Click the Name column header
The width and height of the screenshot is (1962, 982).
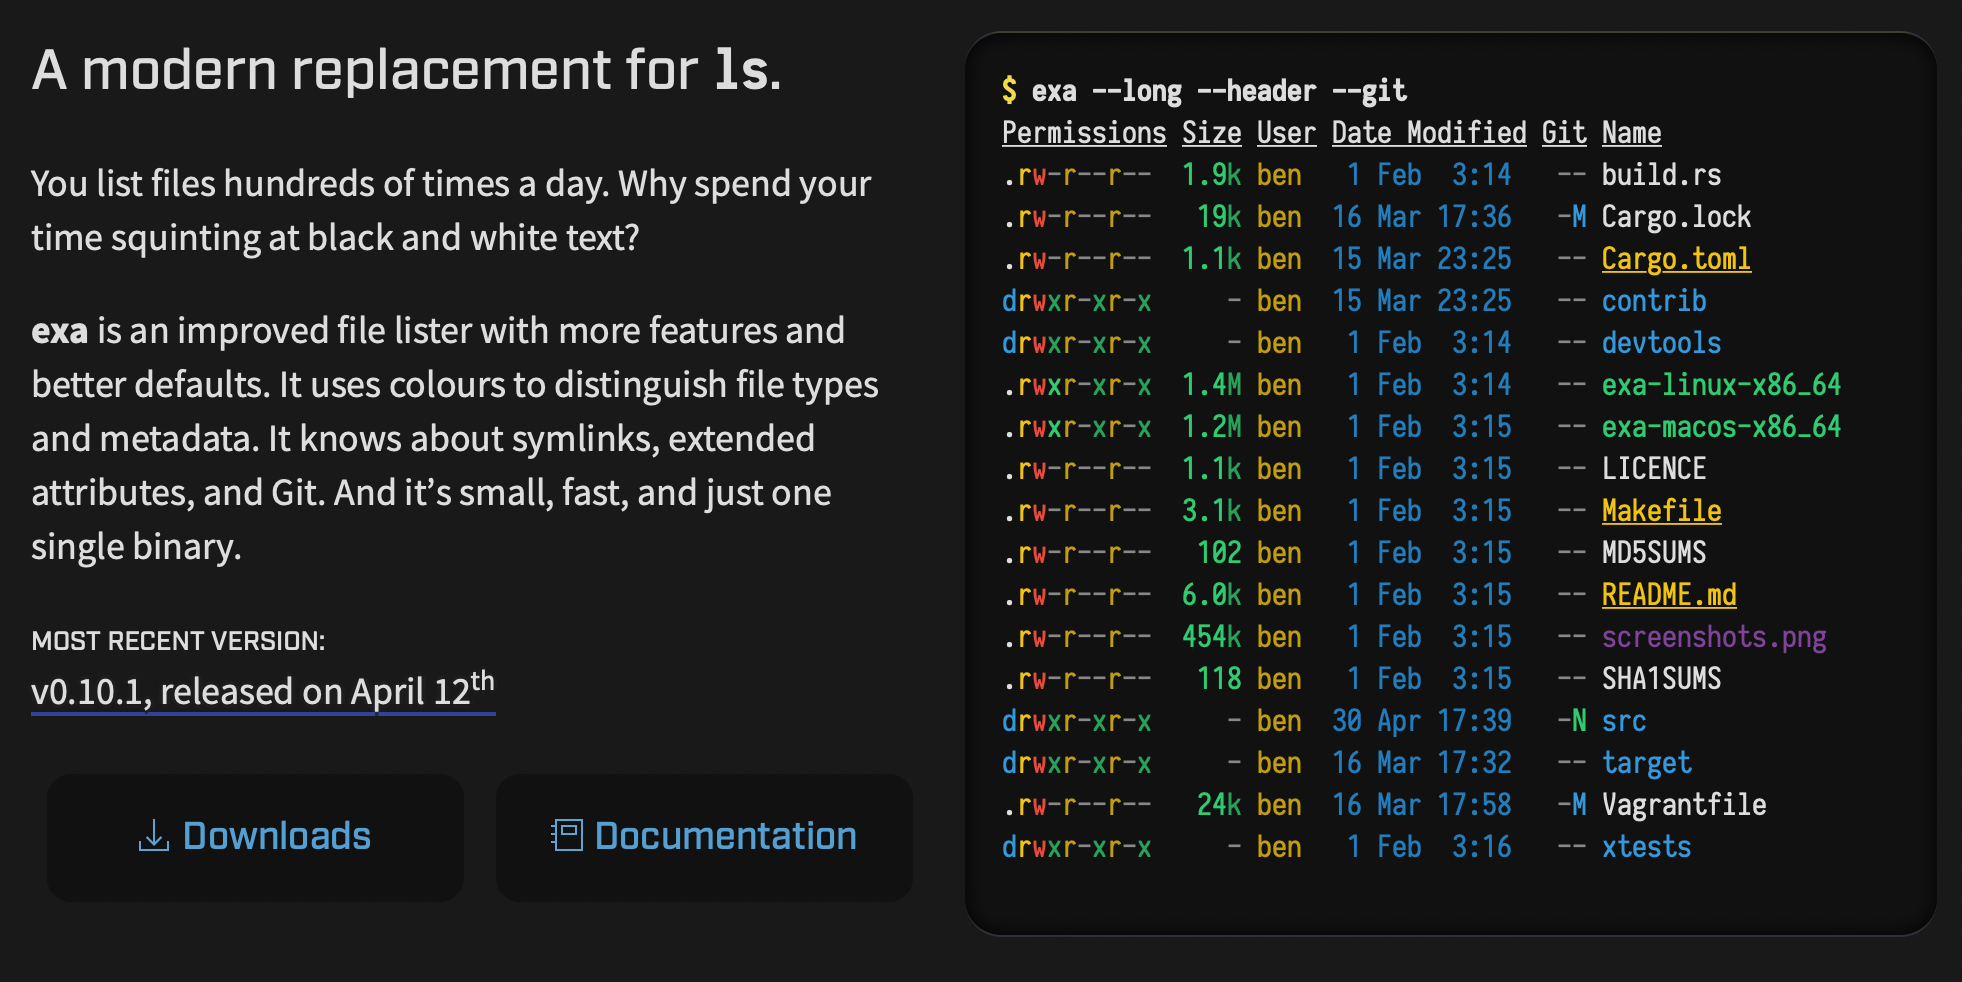(x=1631, y=133)
